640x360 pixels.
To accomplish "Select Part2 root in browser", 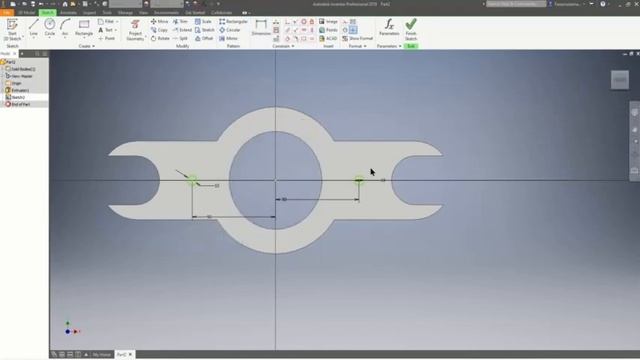I will 8,62.
